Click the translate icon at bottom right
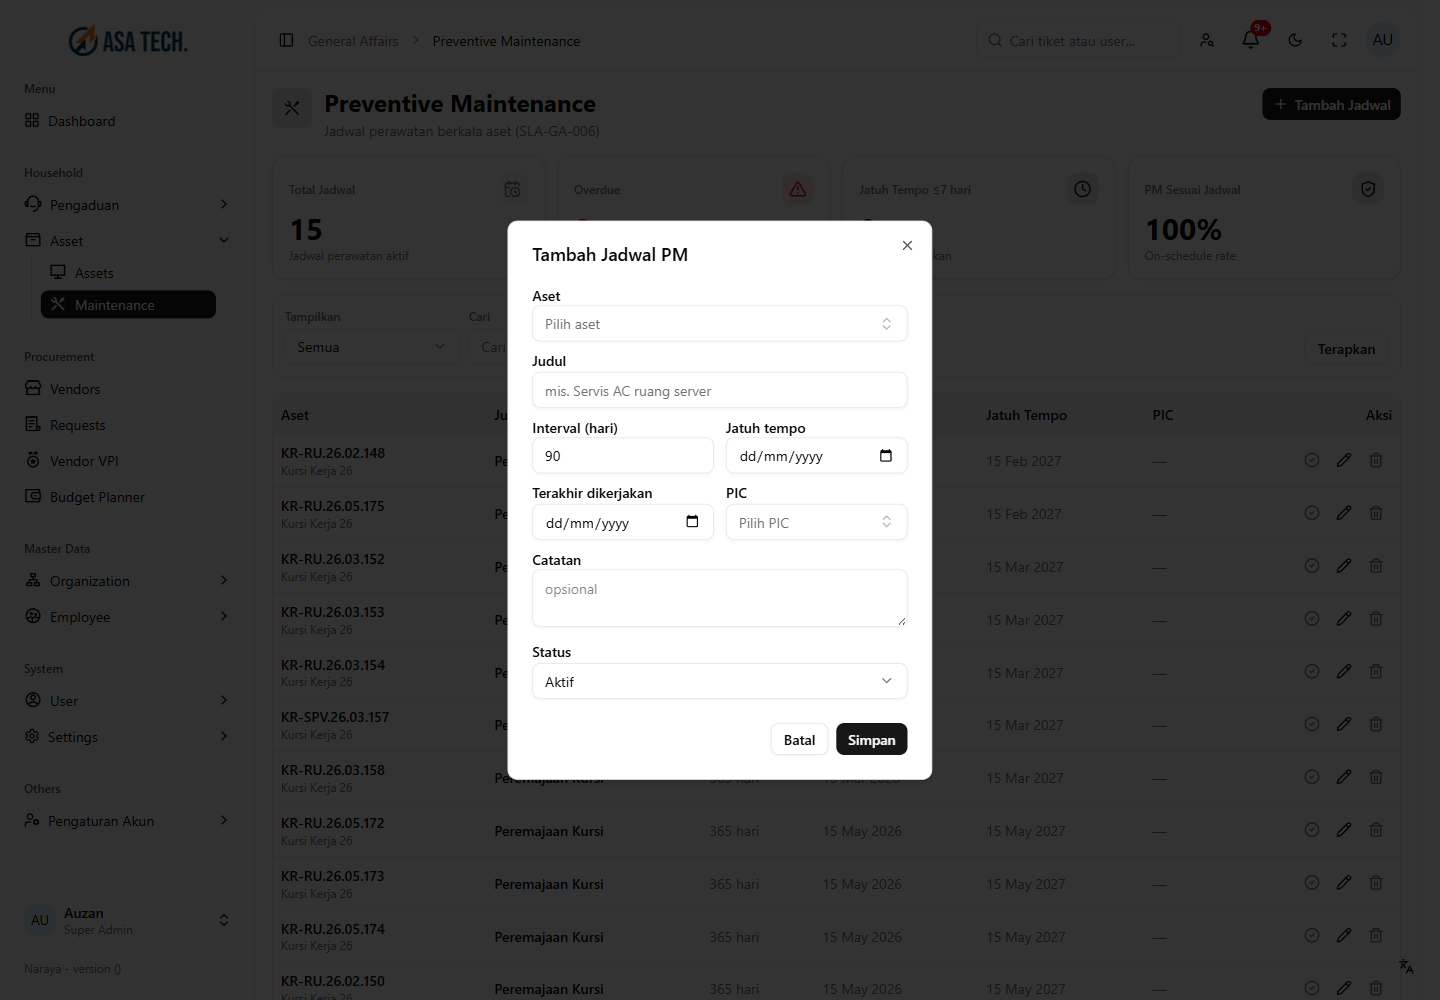The image size is (1440, 1000). (x=1406, y=966)
